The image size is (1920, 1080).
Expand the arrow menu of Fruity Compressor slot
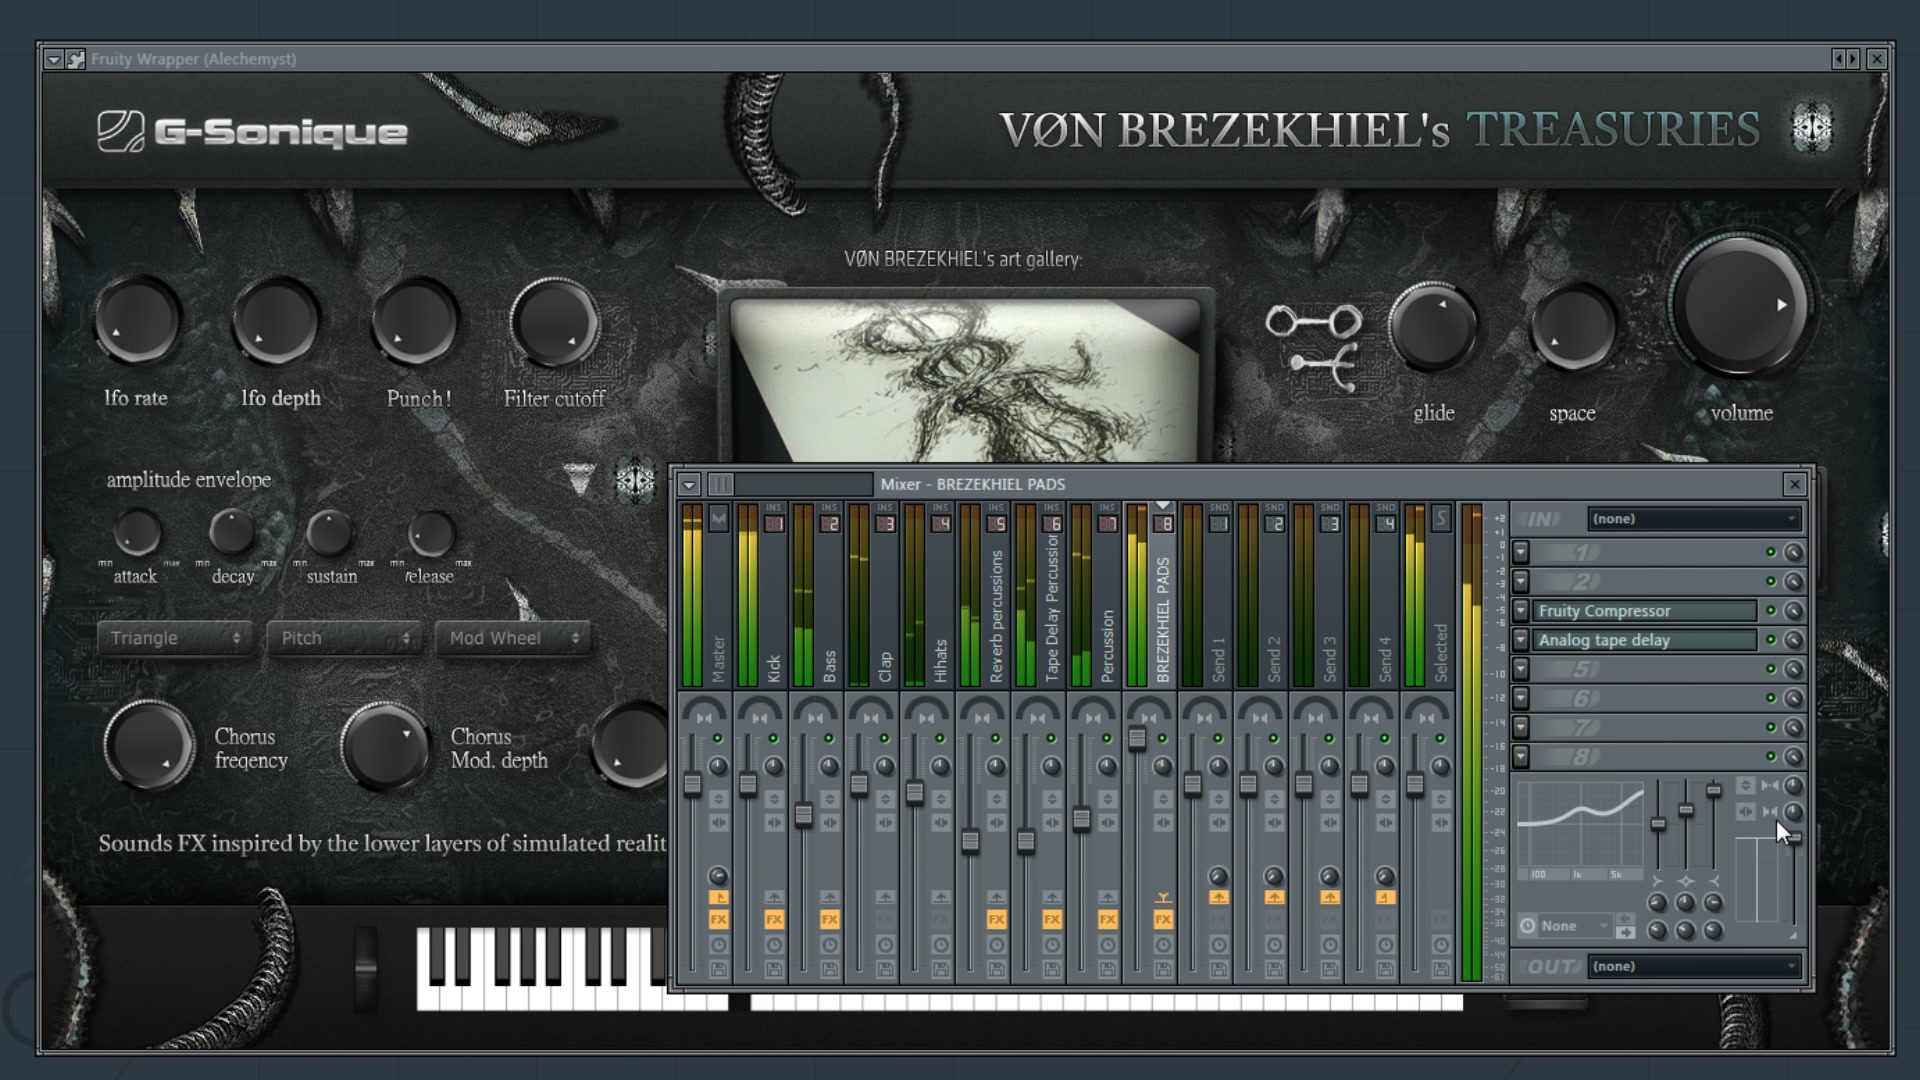1521,610
